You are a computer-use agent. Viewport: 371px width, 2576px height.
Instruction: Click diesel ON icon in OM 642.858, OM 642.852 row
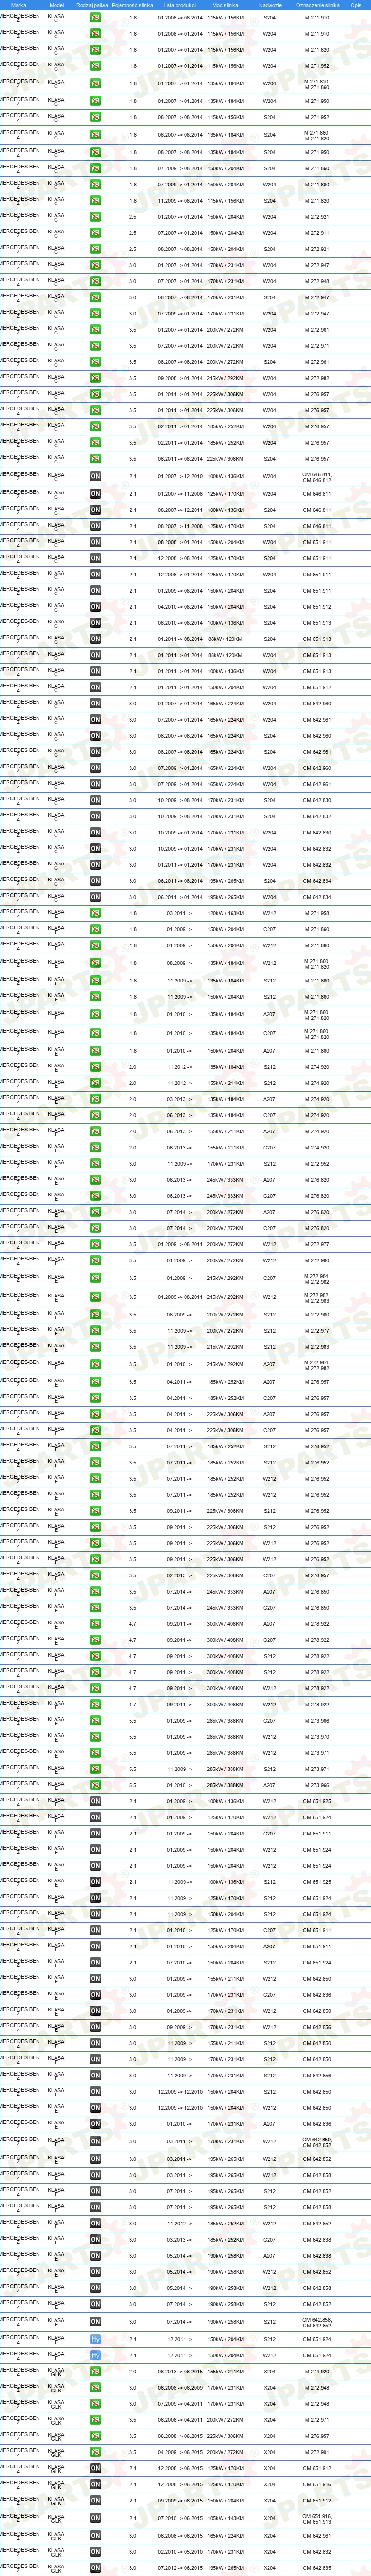(95, 2322)
